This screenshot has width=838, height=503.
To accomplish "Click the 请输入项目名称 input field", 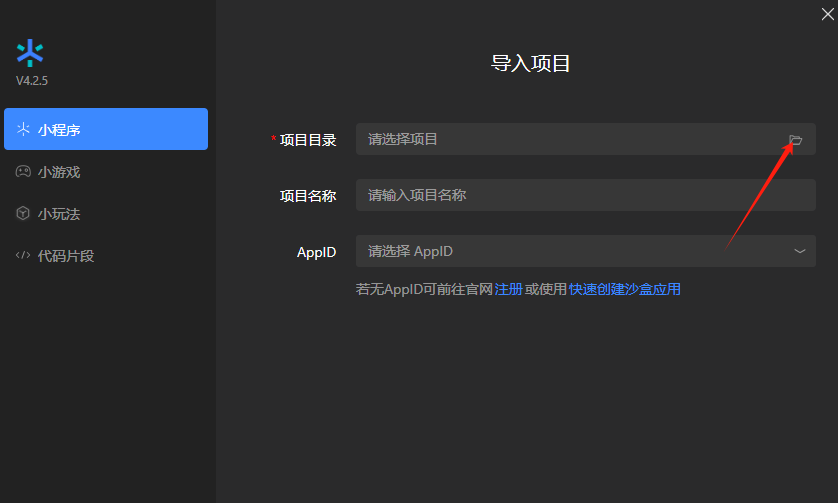I will point(585,195).
